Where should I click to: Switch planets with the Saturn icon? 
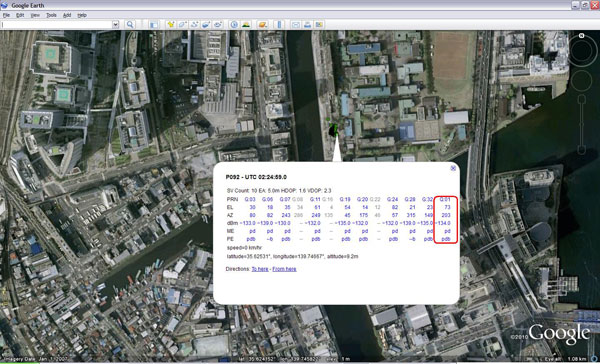262,24
